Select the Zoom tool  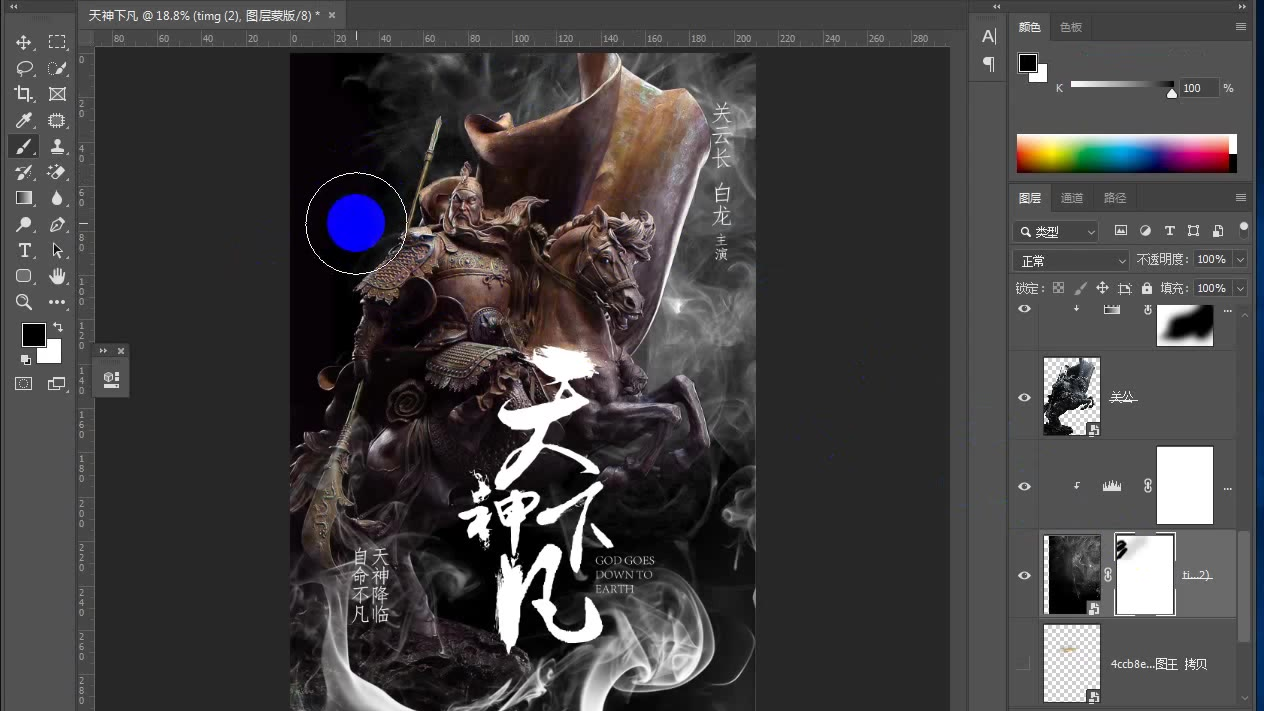pyautogui.click(x=24, y=302)
